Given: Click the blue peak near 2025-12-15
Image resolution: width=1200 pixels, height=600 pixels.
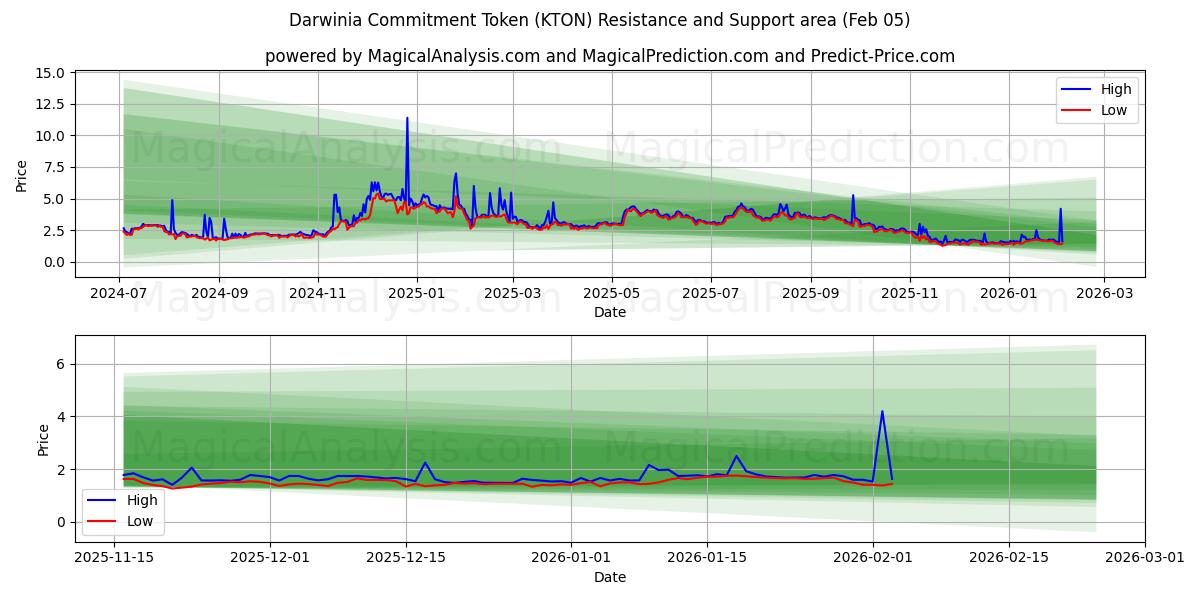Looking at the screenshot, I should click(x=424, y=463).
